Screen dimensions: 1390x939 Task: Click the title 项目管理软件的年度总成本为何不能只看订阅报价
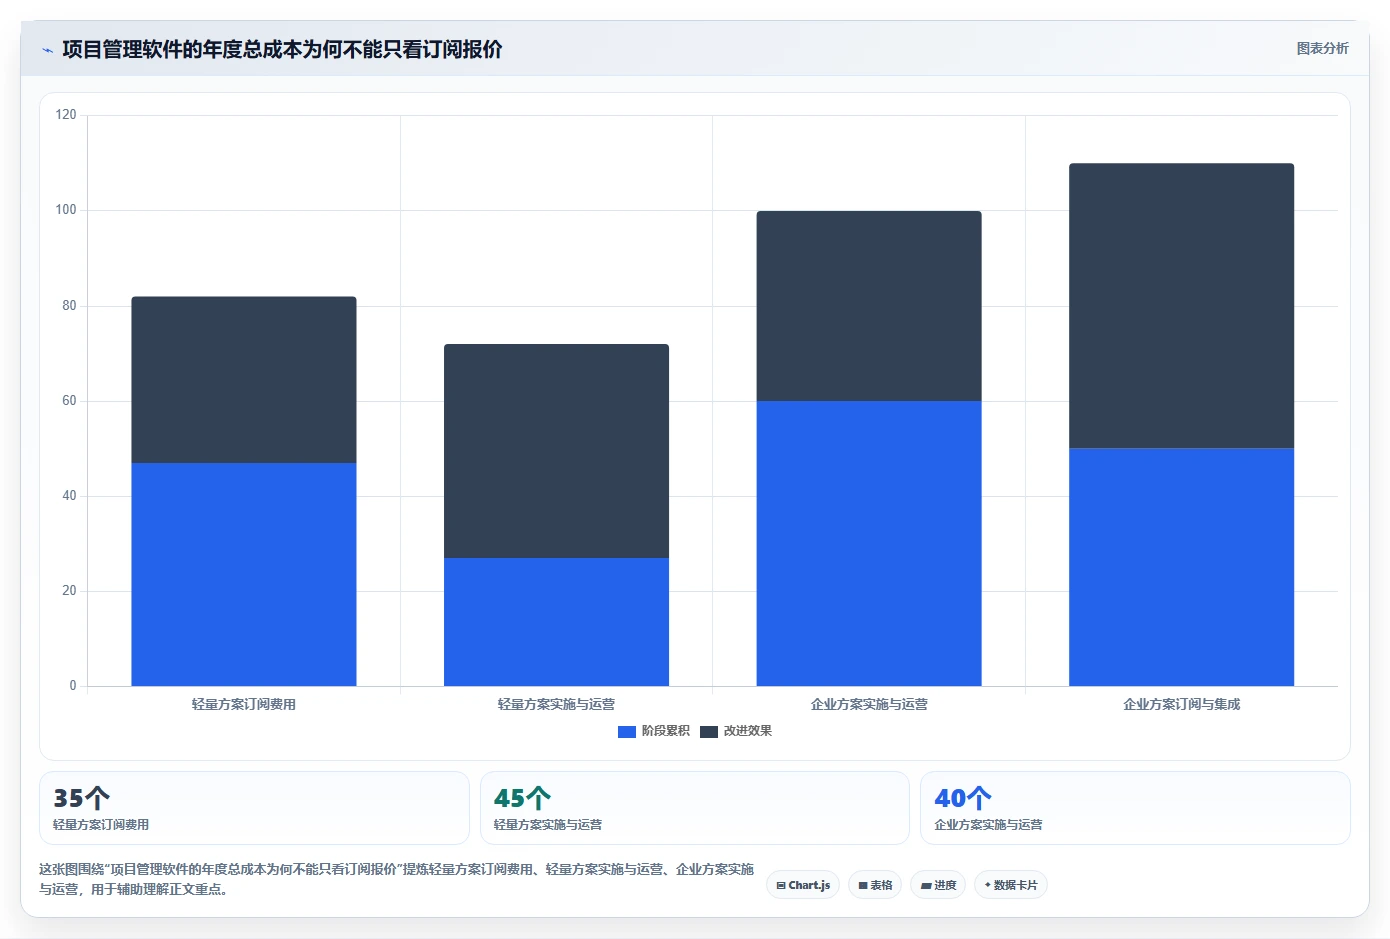282,49
